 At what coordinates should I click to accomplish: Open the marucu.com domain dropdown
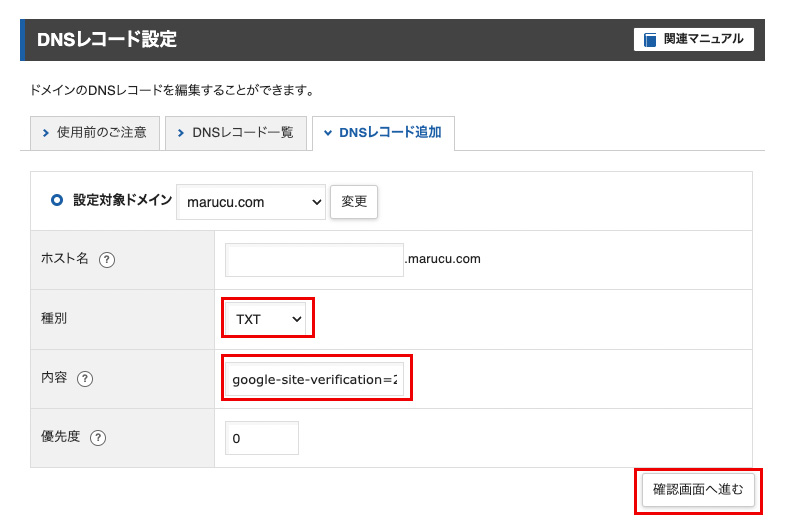252,202
